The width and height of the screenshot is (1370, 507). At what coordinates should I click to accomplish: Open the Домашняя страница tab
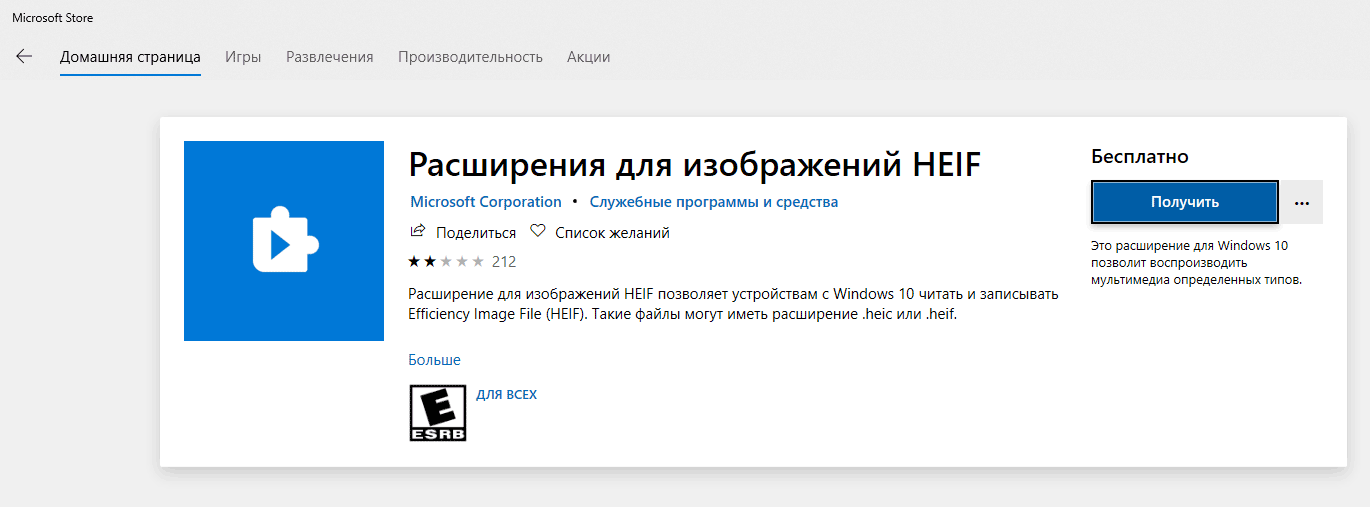pos(130,57)
